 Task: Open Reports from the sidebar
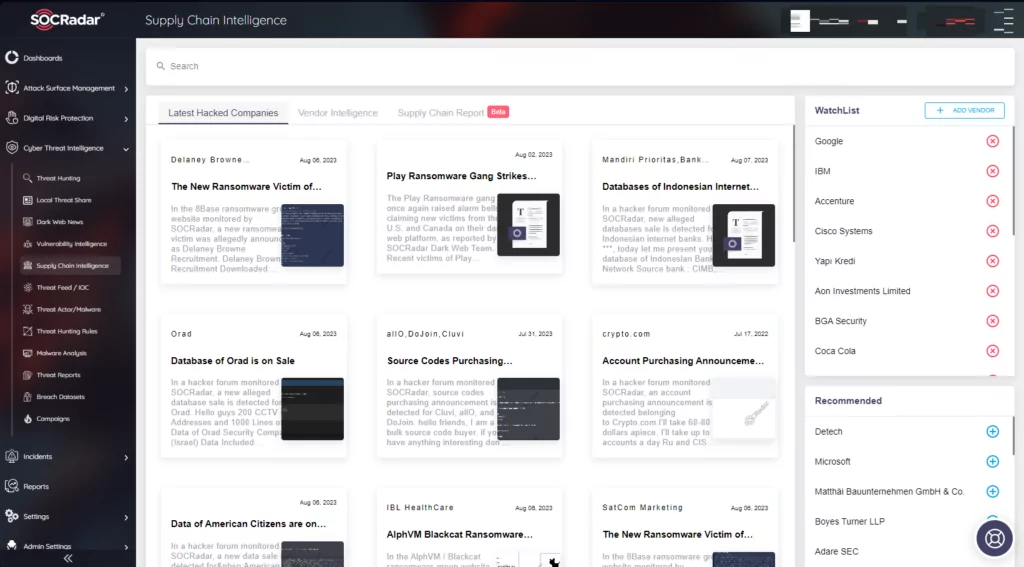coord(36,487)
